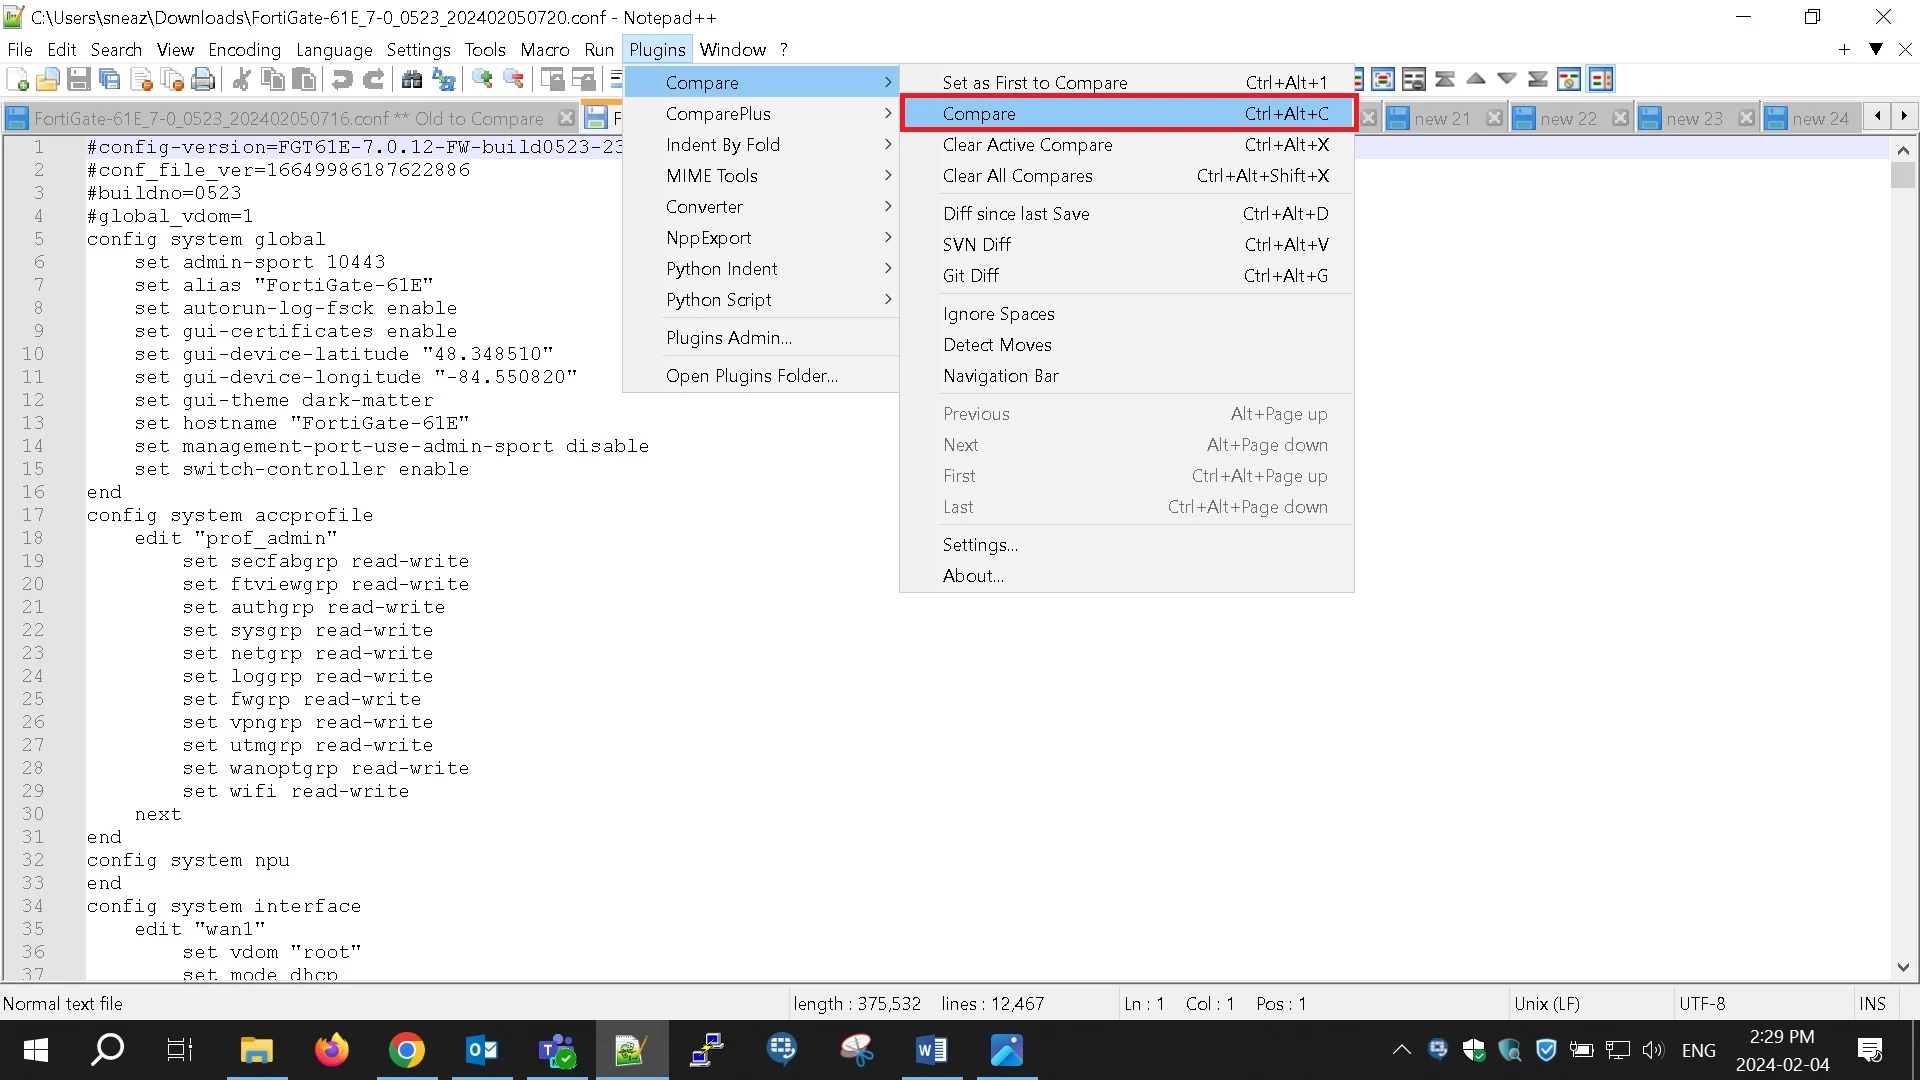Choose Diff since last Save

pyautogui.click(x=1127, y=214)
